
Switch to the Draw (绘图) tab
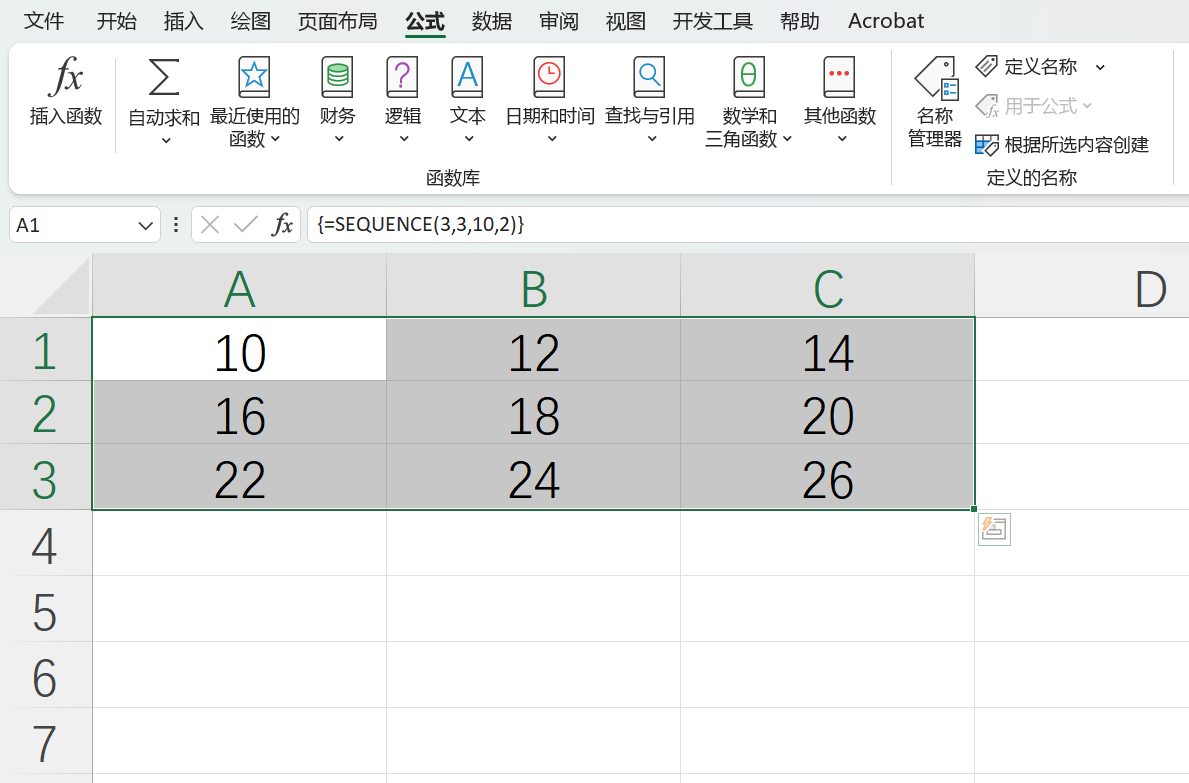250,20
